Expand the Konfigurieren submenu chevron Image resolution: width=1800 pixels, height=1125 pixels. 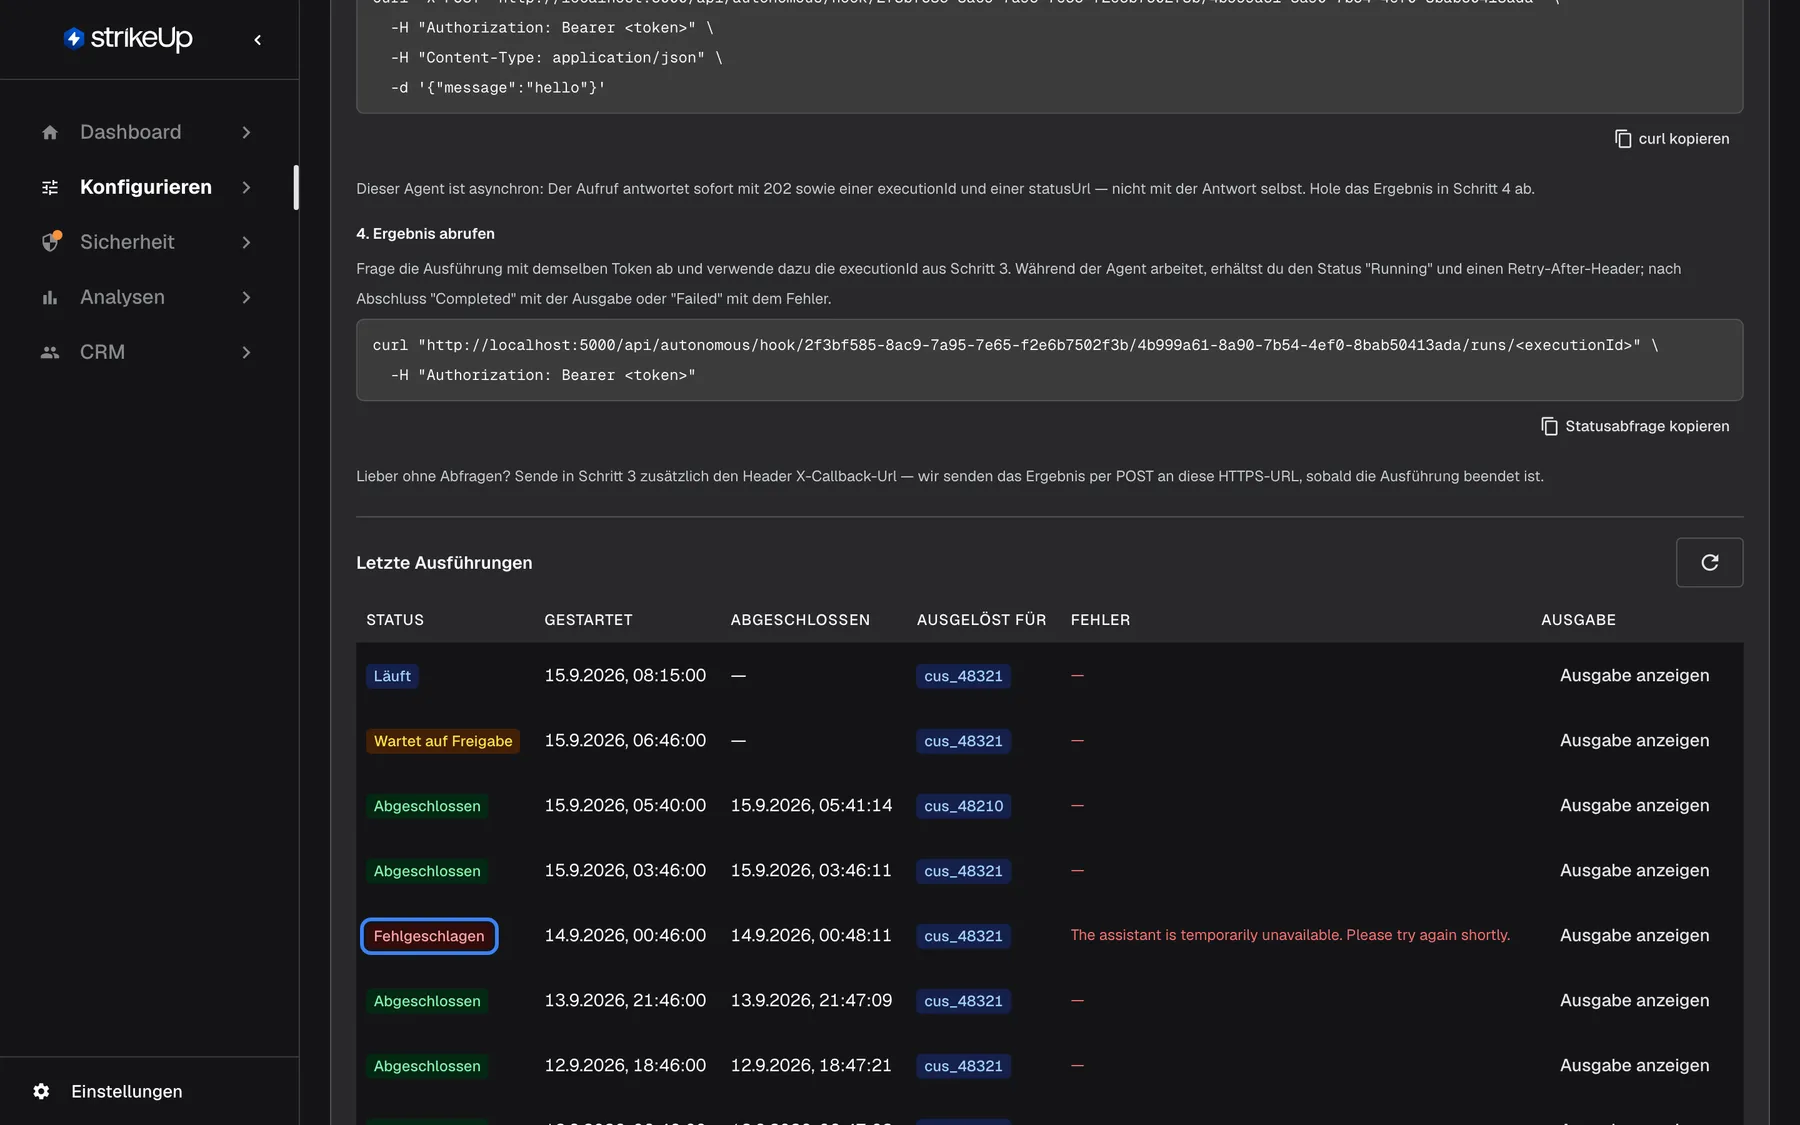[x=246, y=187]
